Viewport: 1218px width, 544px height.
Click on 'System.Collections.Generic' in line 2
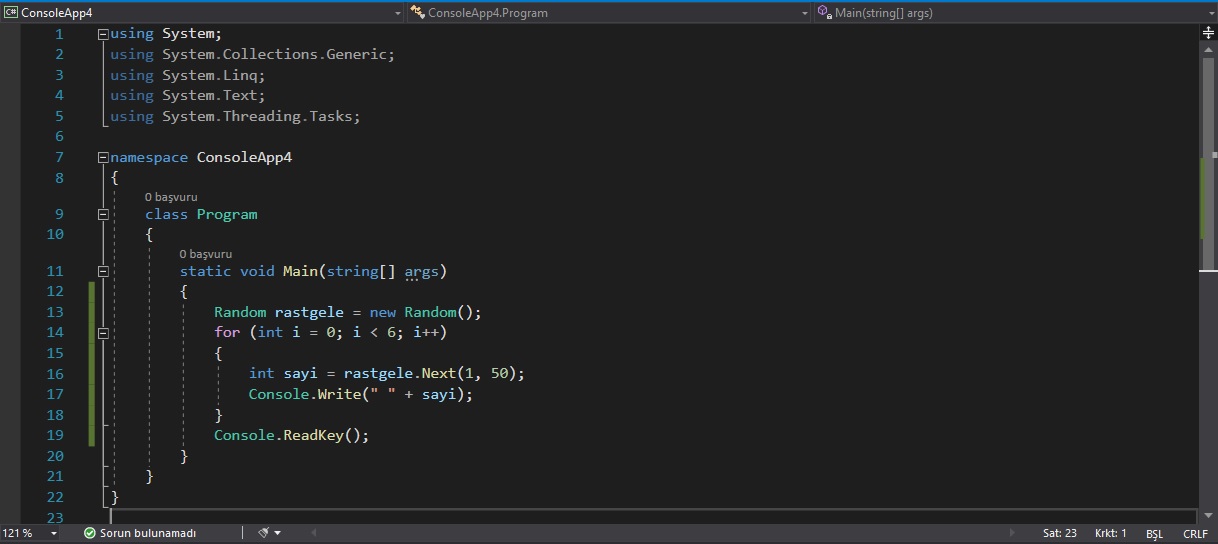tap(276, 54)
